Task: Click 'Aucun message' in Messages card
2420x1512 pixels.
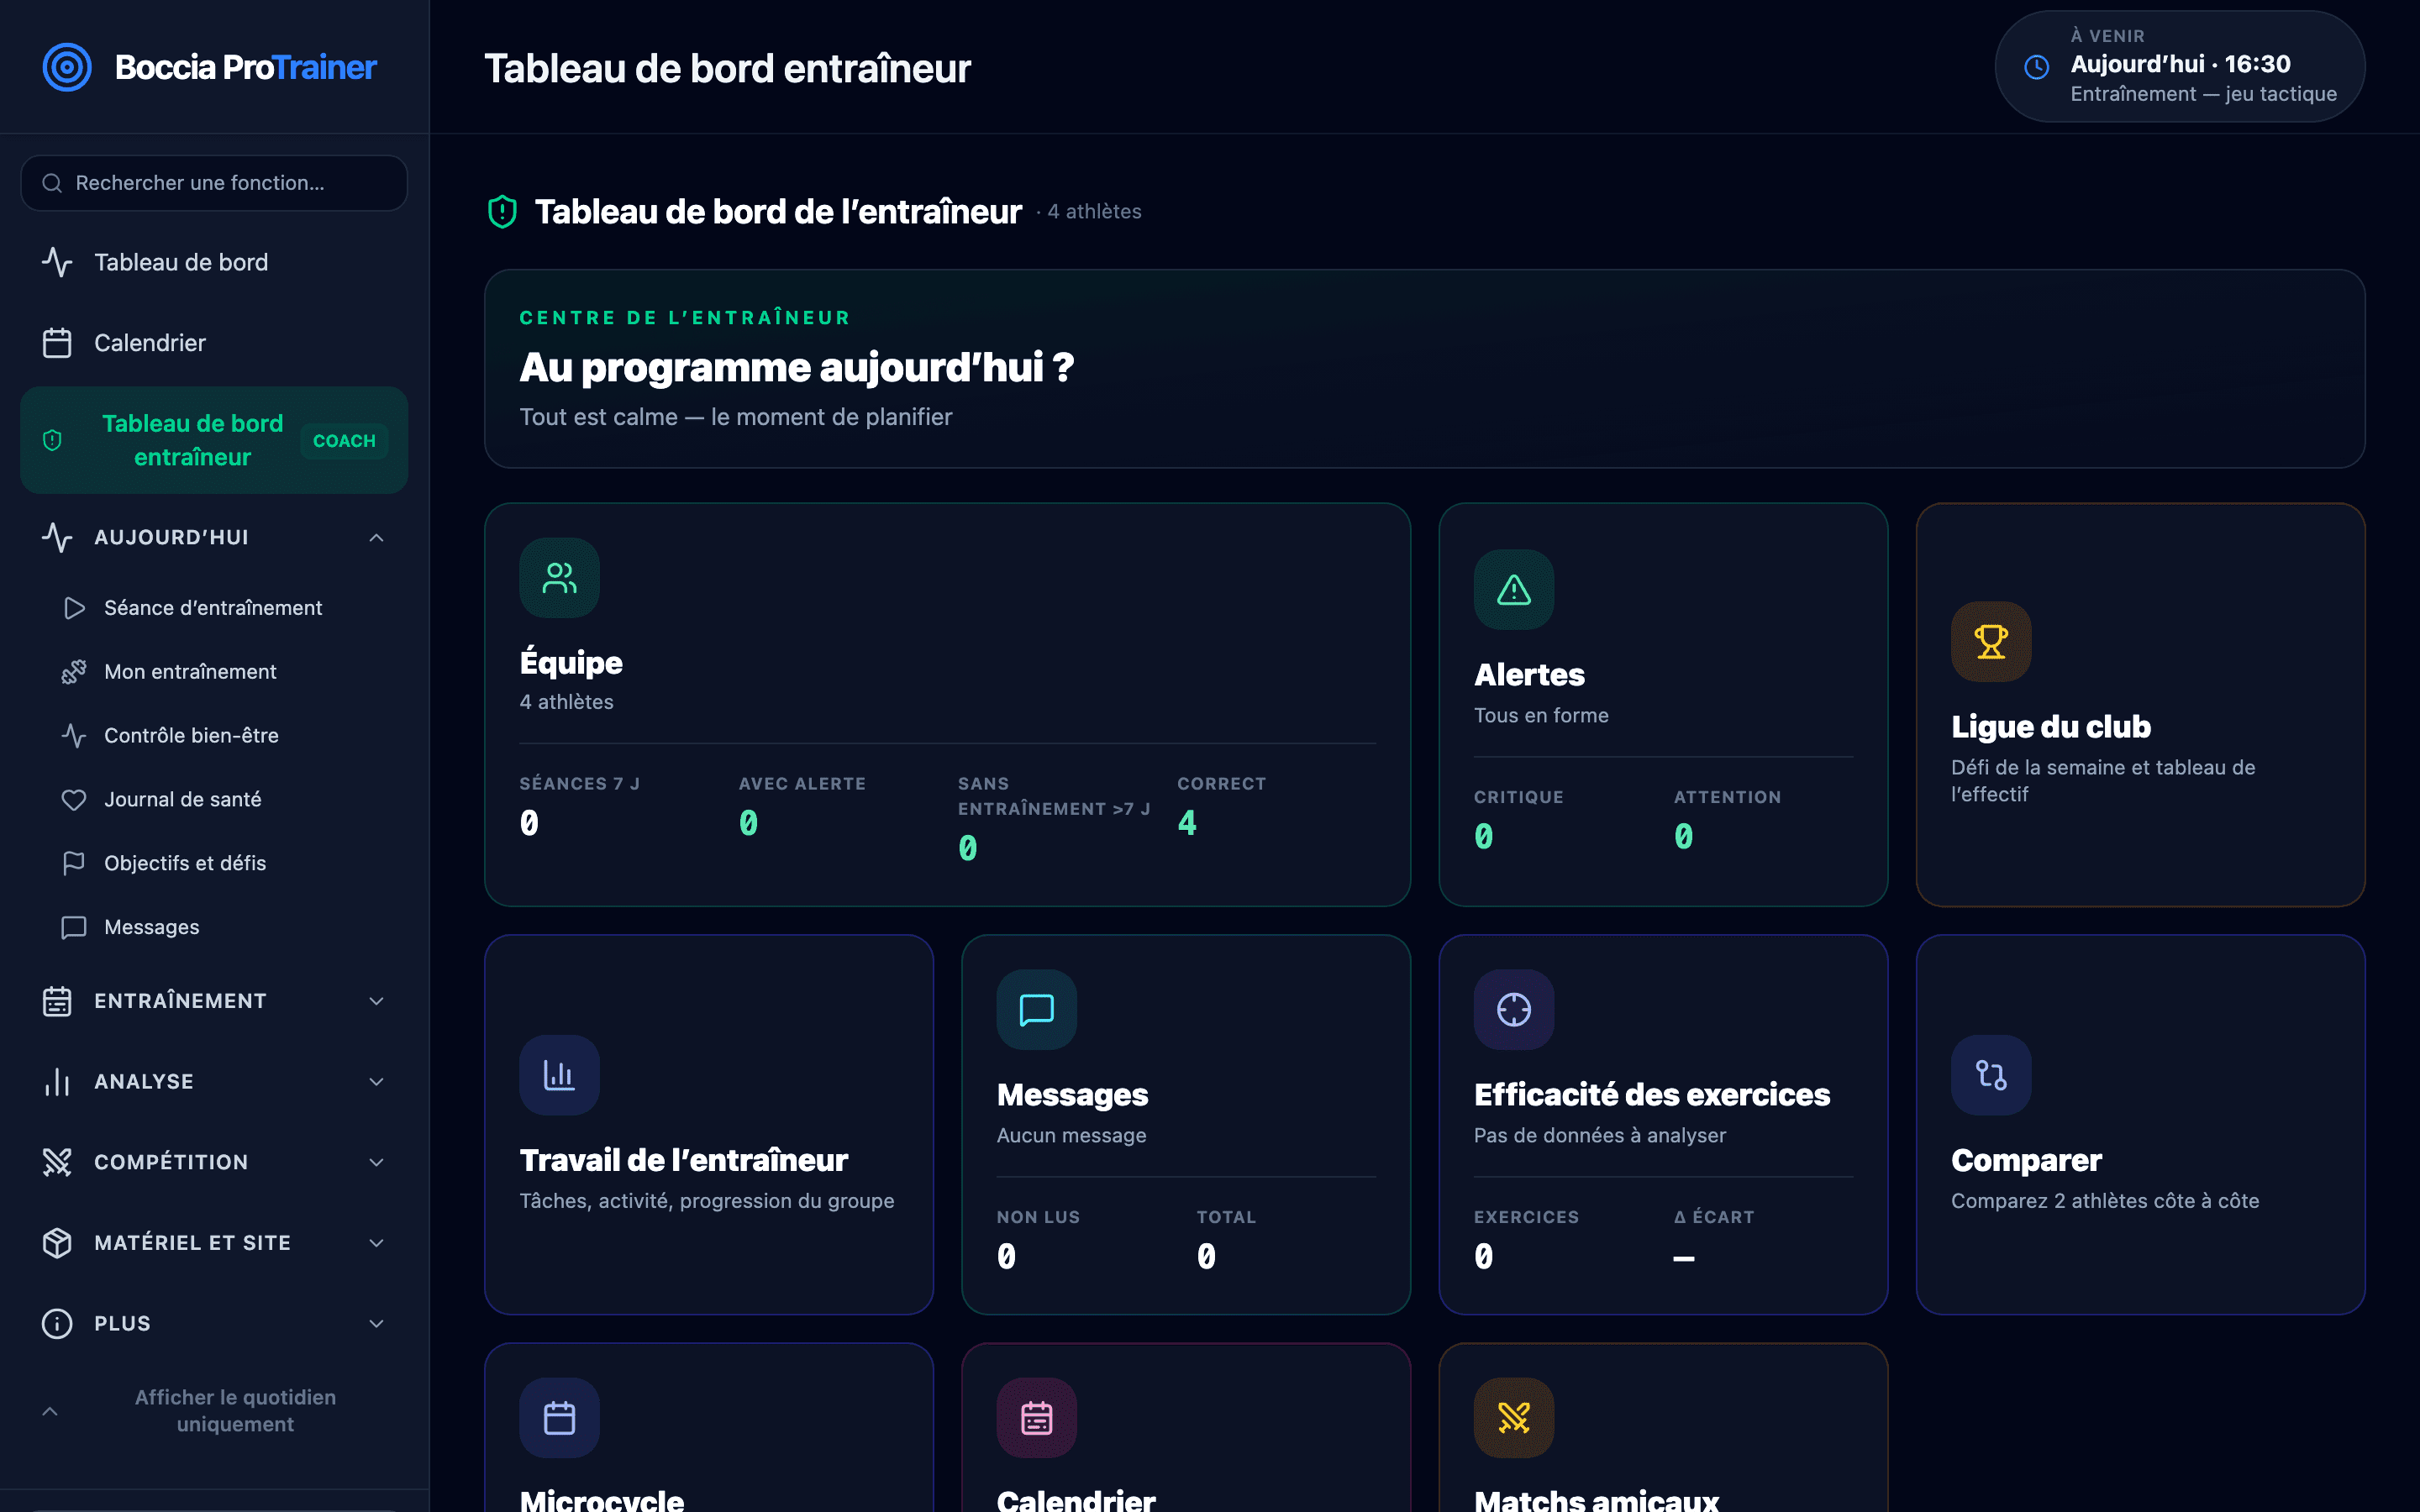Action: [x=1071, y=1136]
